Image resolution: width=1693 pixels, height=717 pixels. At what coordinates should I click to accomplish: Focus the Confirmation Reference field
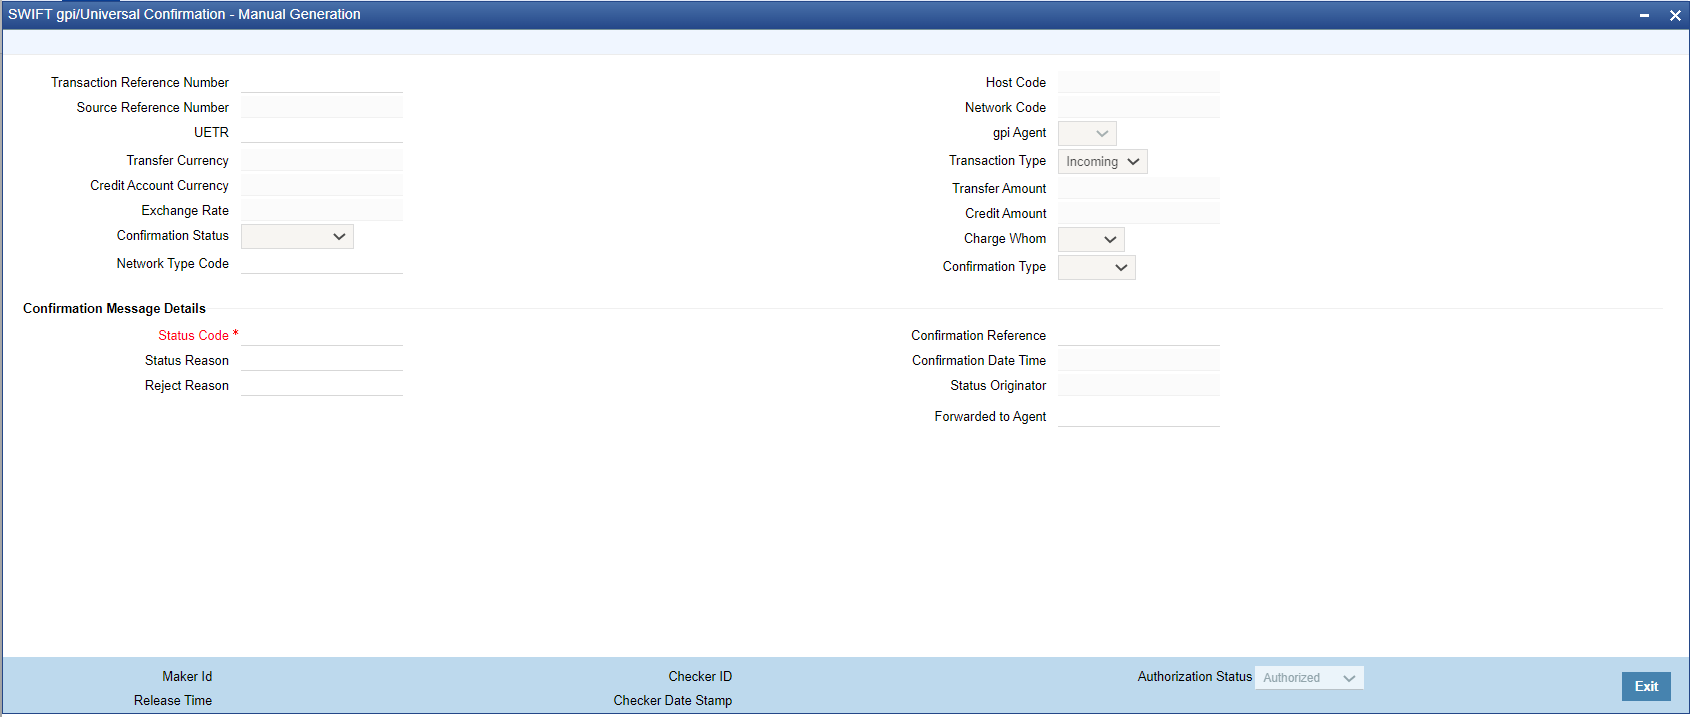coord(1139,335)
